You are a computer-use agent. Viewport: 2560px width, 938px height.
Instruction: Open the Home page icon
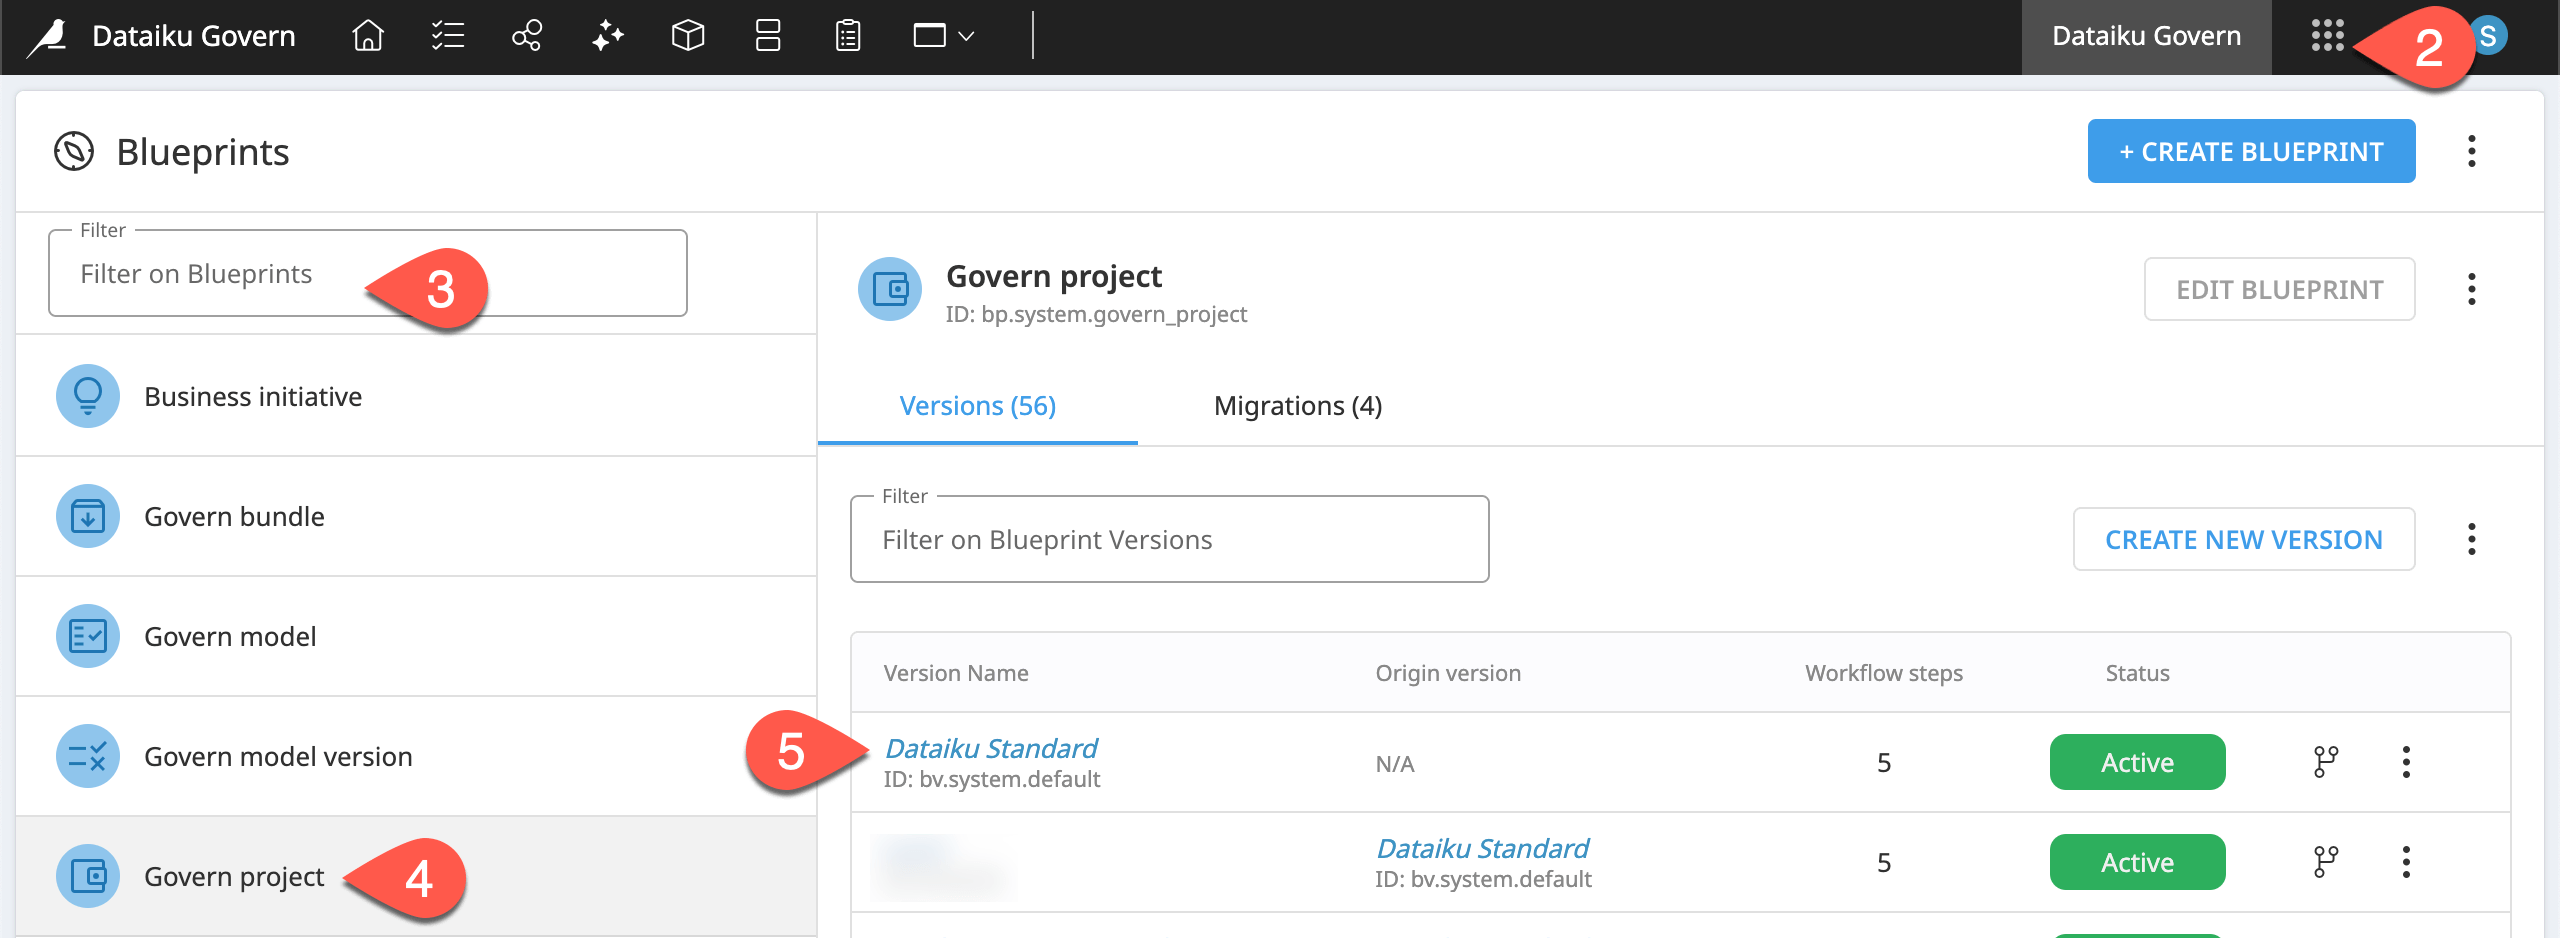click(366, 36)
